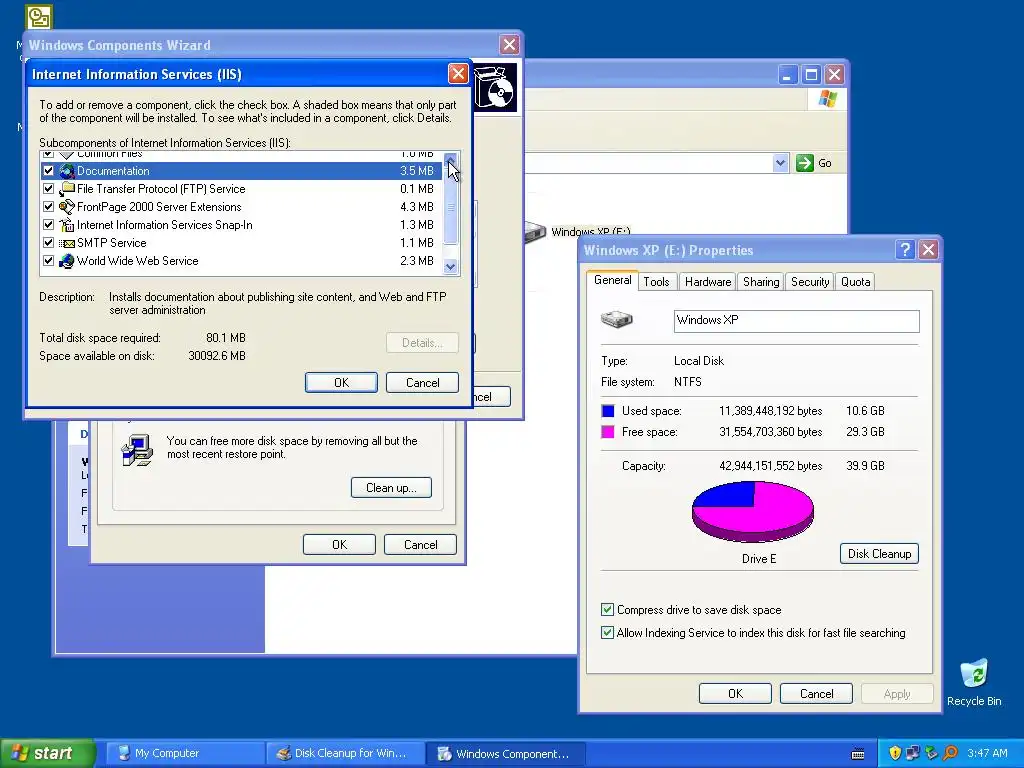Select the World Wide Web Service row text
This screenshot has height=768, width=1024.
(x=138, y=261)
